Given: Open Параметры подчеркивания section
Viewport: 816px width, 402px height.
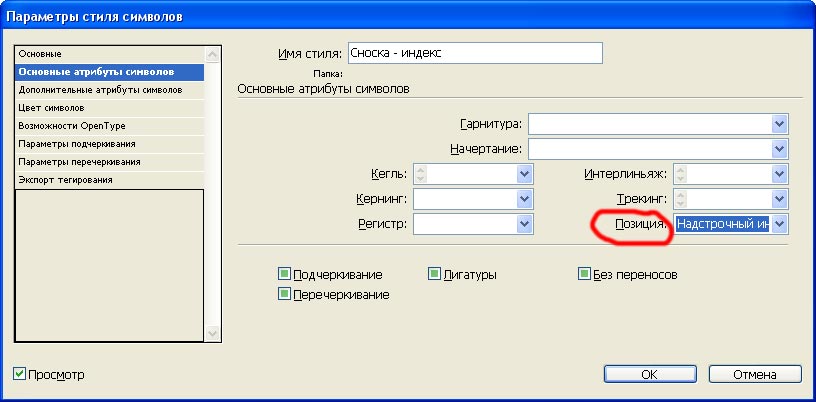Looking at the screenshot, I should [110, 144].
